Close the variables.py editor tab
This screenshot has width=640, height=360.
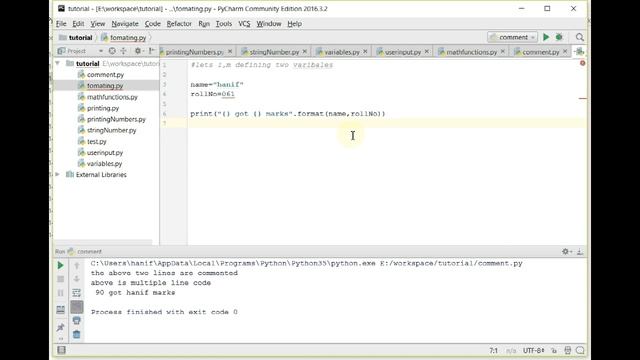click(x=365, y=51)
